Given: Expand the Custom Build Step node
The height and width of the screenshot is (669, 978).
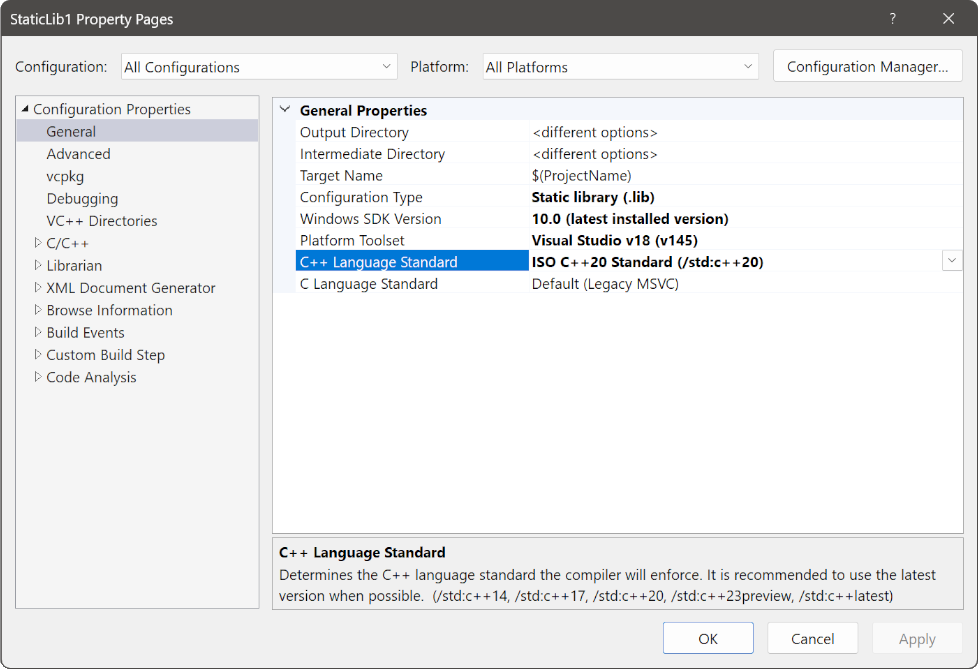Looking at the screenshot, I should 36,354.
